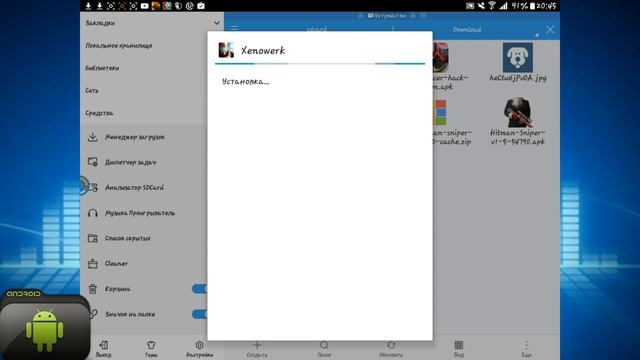Screen dimensions: 640x360
Task: Toggle the Значок на папке switch
Action: pos(200,314)
